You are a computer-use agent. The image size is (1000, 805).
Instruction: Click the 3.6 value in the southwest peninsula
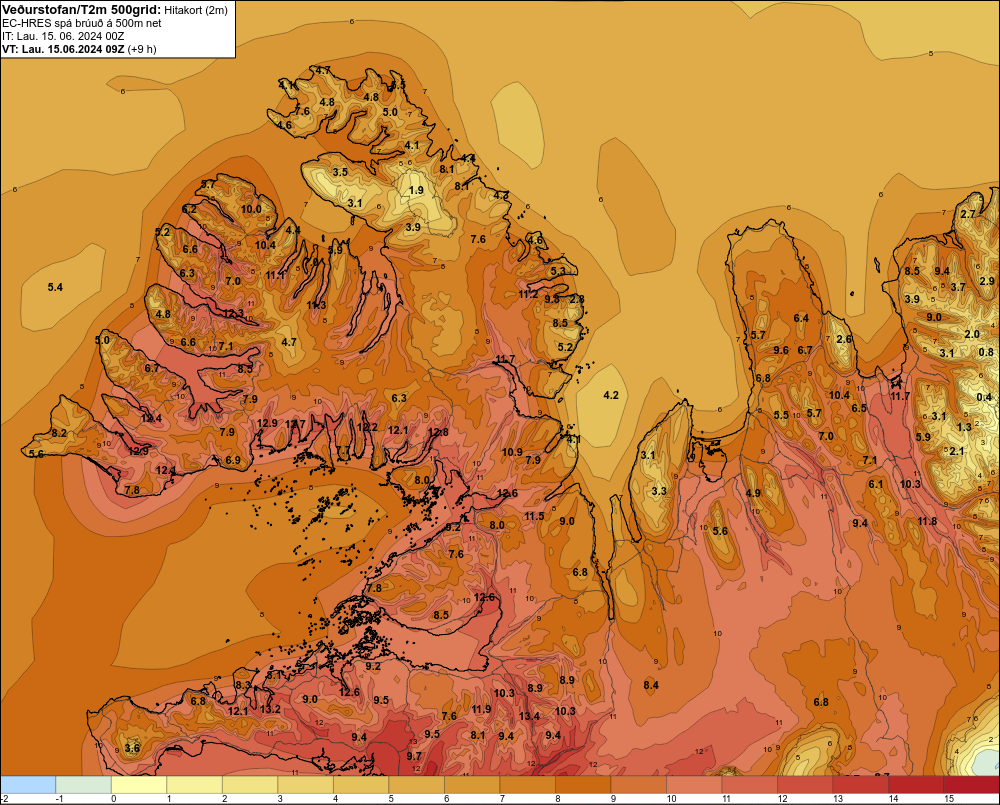(x=132, y=748)
